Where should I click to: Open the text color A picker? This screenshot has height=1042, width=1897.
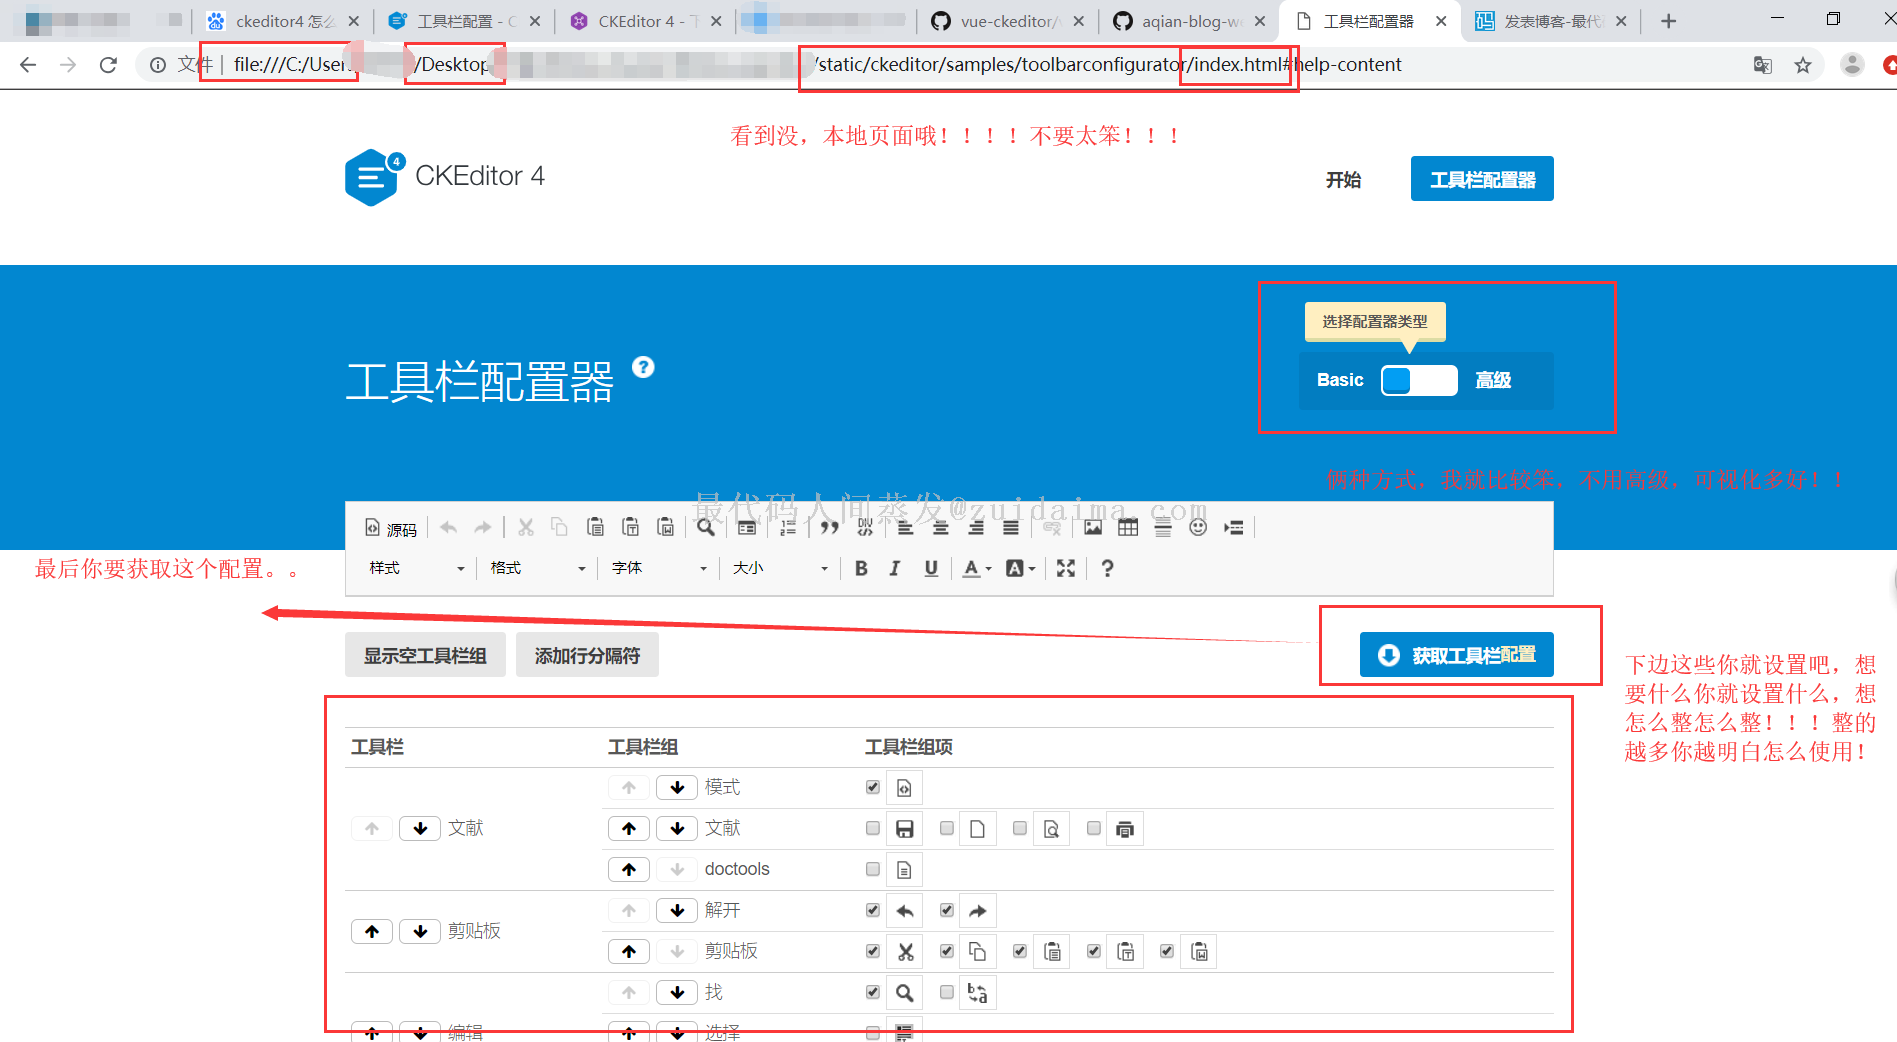pos(977,568)
